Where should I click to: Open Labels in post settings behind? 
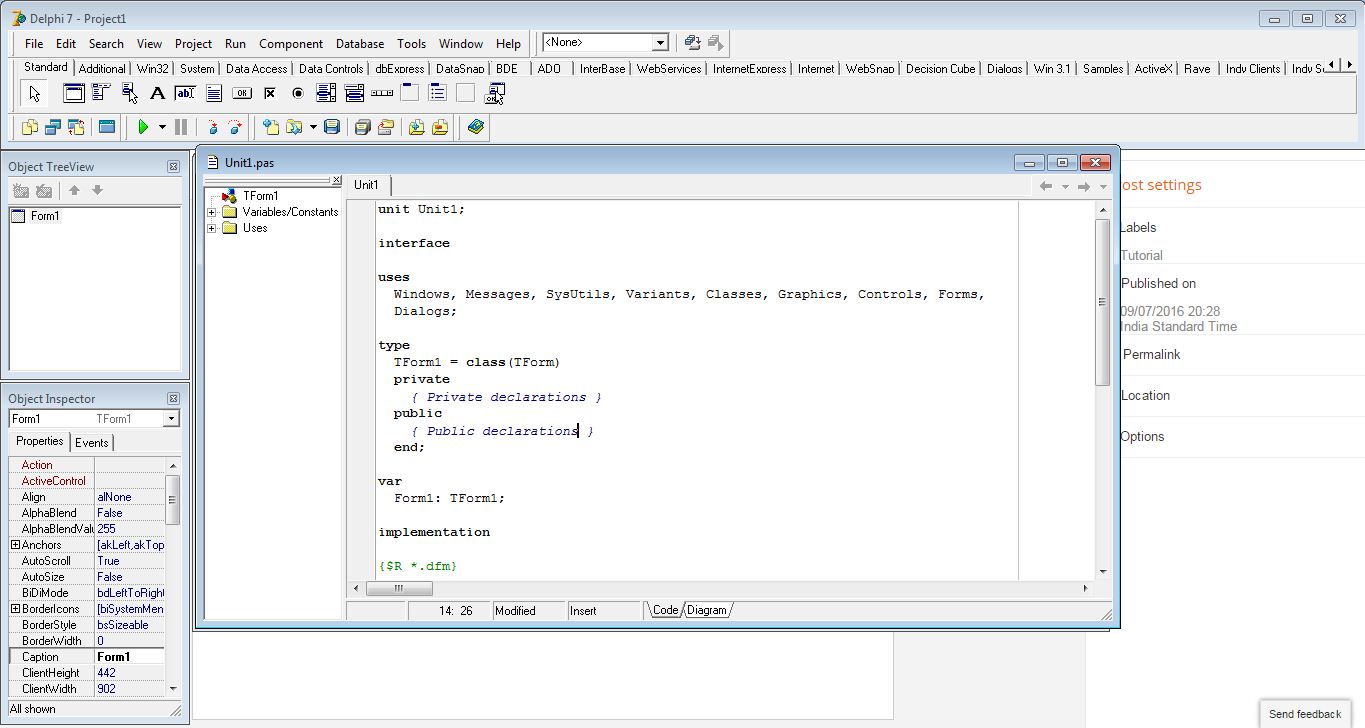[1138, 228]
